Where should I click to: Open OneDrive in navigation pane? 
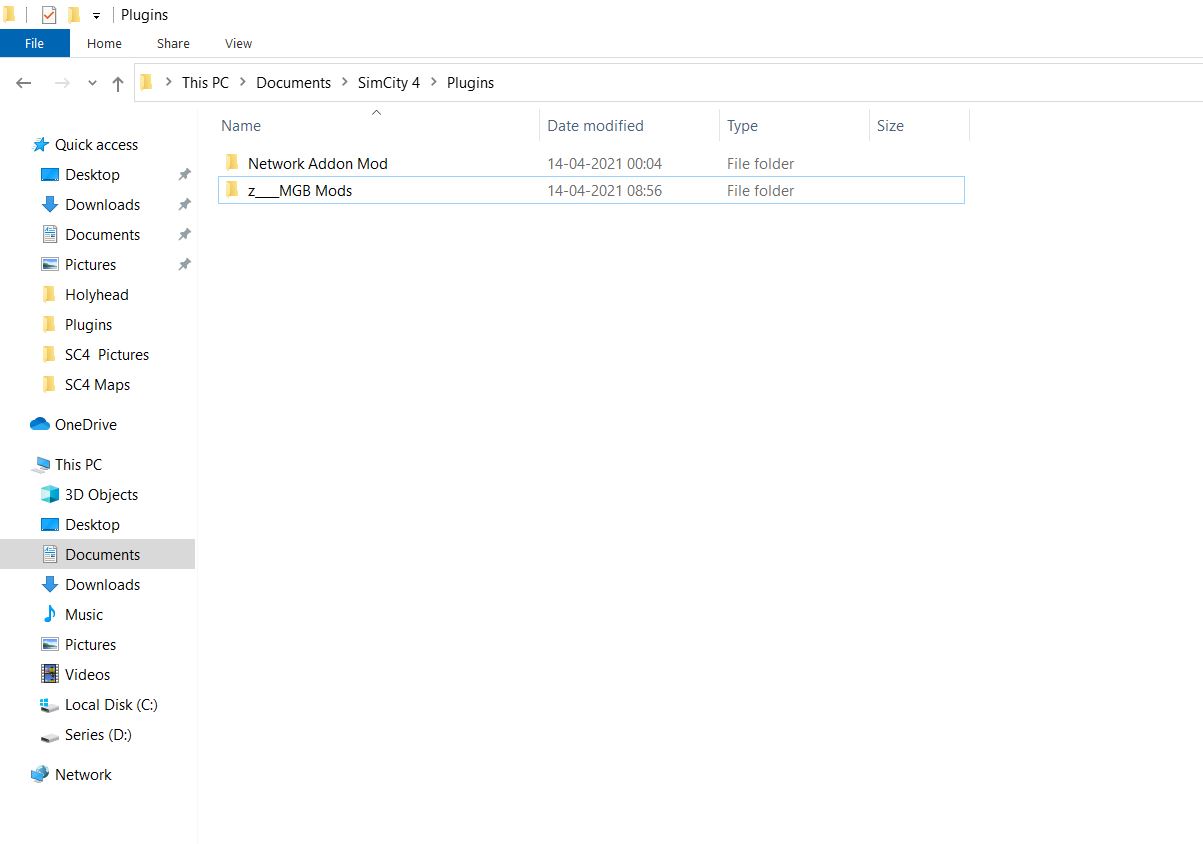click(x=85, y=424)
